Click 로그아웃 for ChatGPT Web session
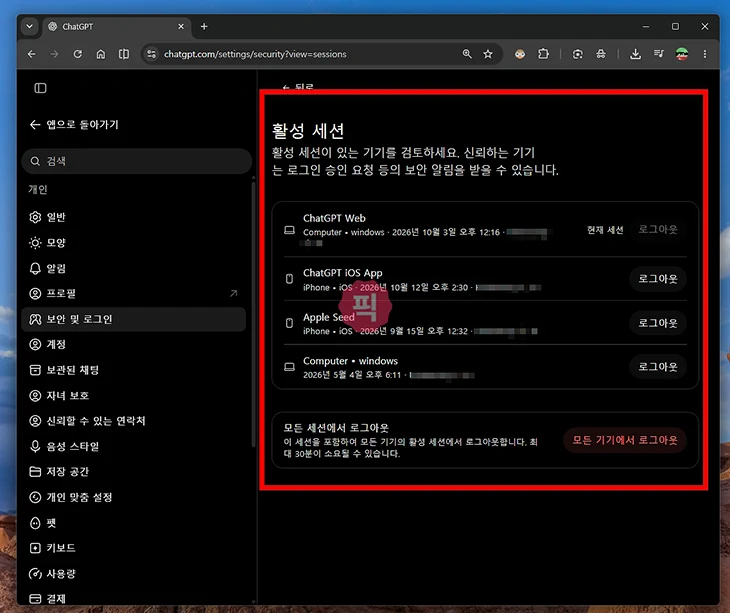The image size is (730, 613). point(657,229)
